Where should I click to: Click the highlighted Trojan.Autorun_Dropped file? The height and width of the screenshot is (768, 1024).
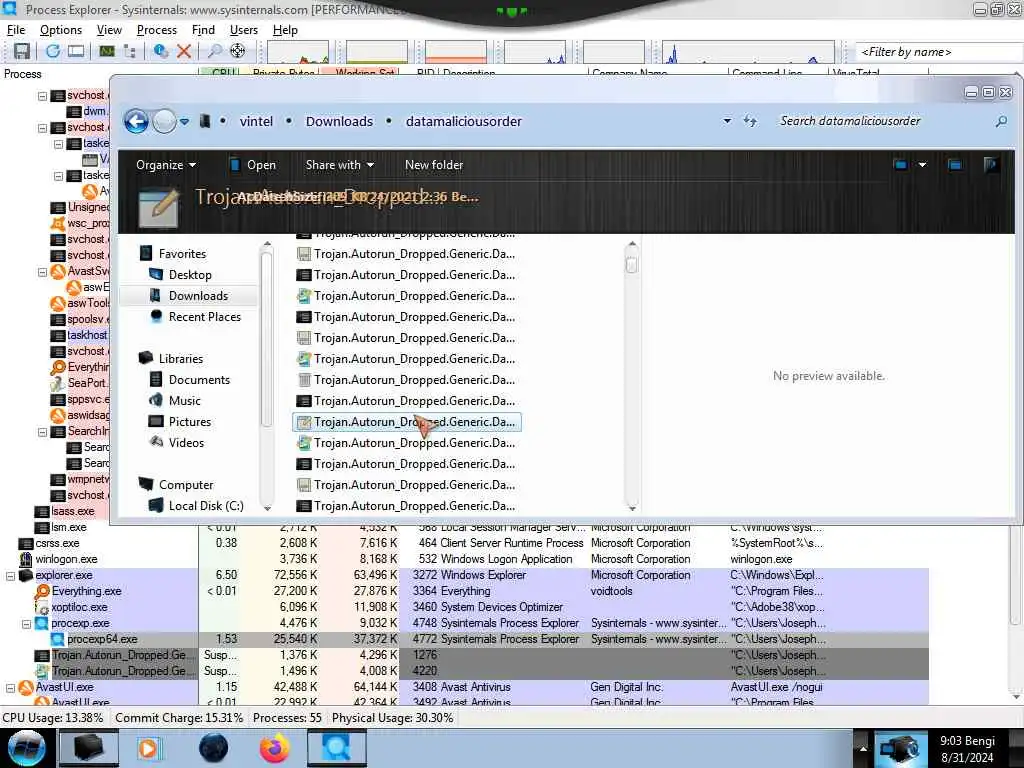point(406,423)
